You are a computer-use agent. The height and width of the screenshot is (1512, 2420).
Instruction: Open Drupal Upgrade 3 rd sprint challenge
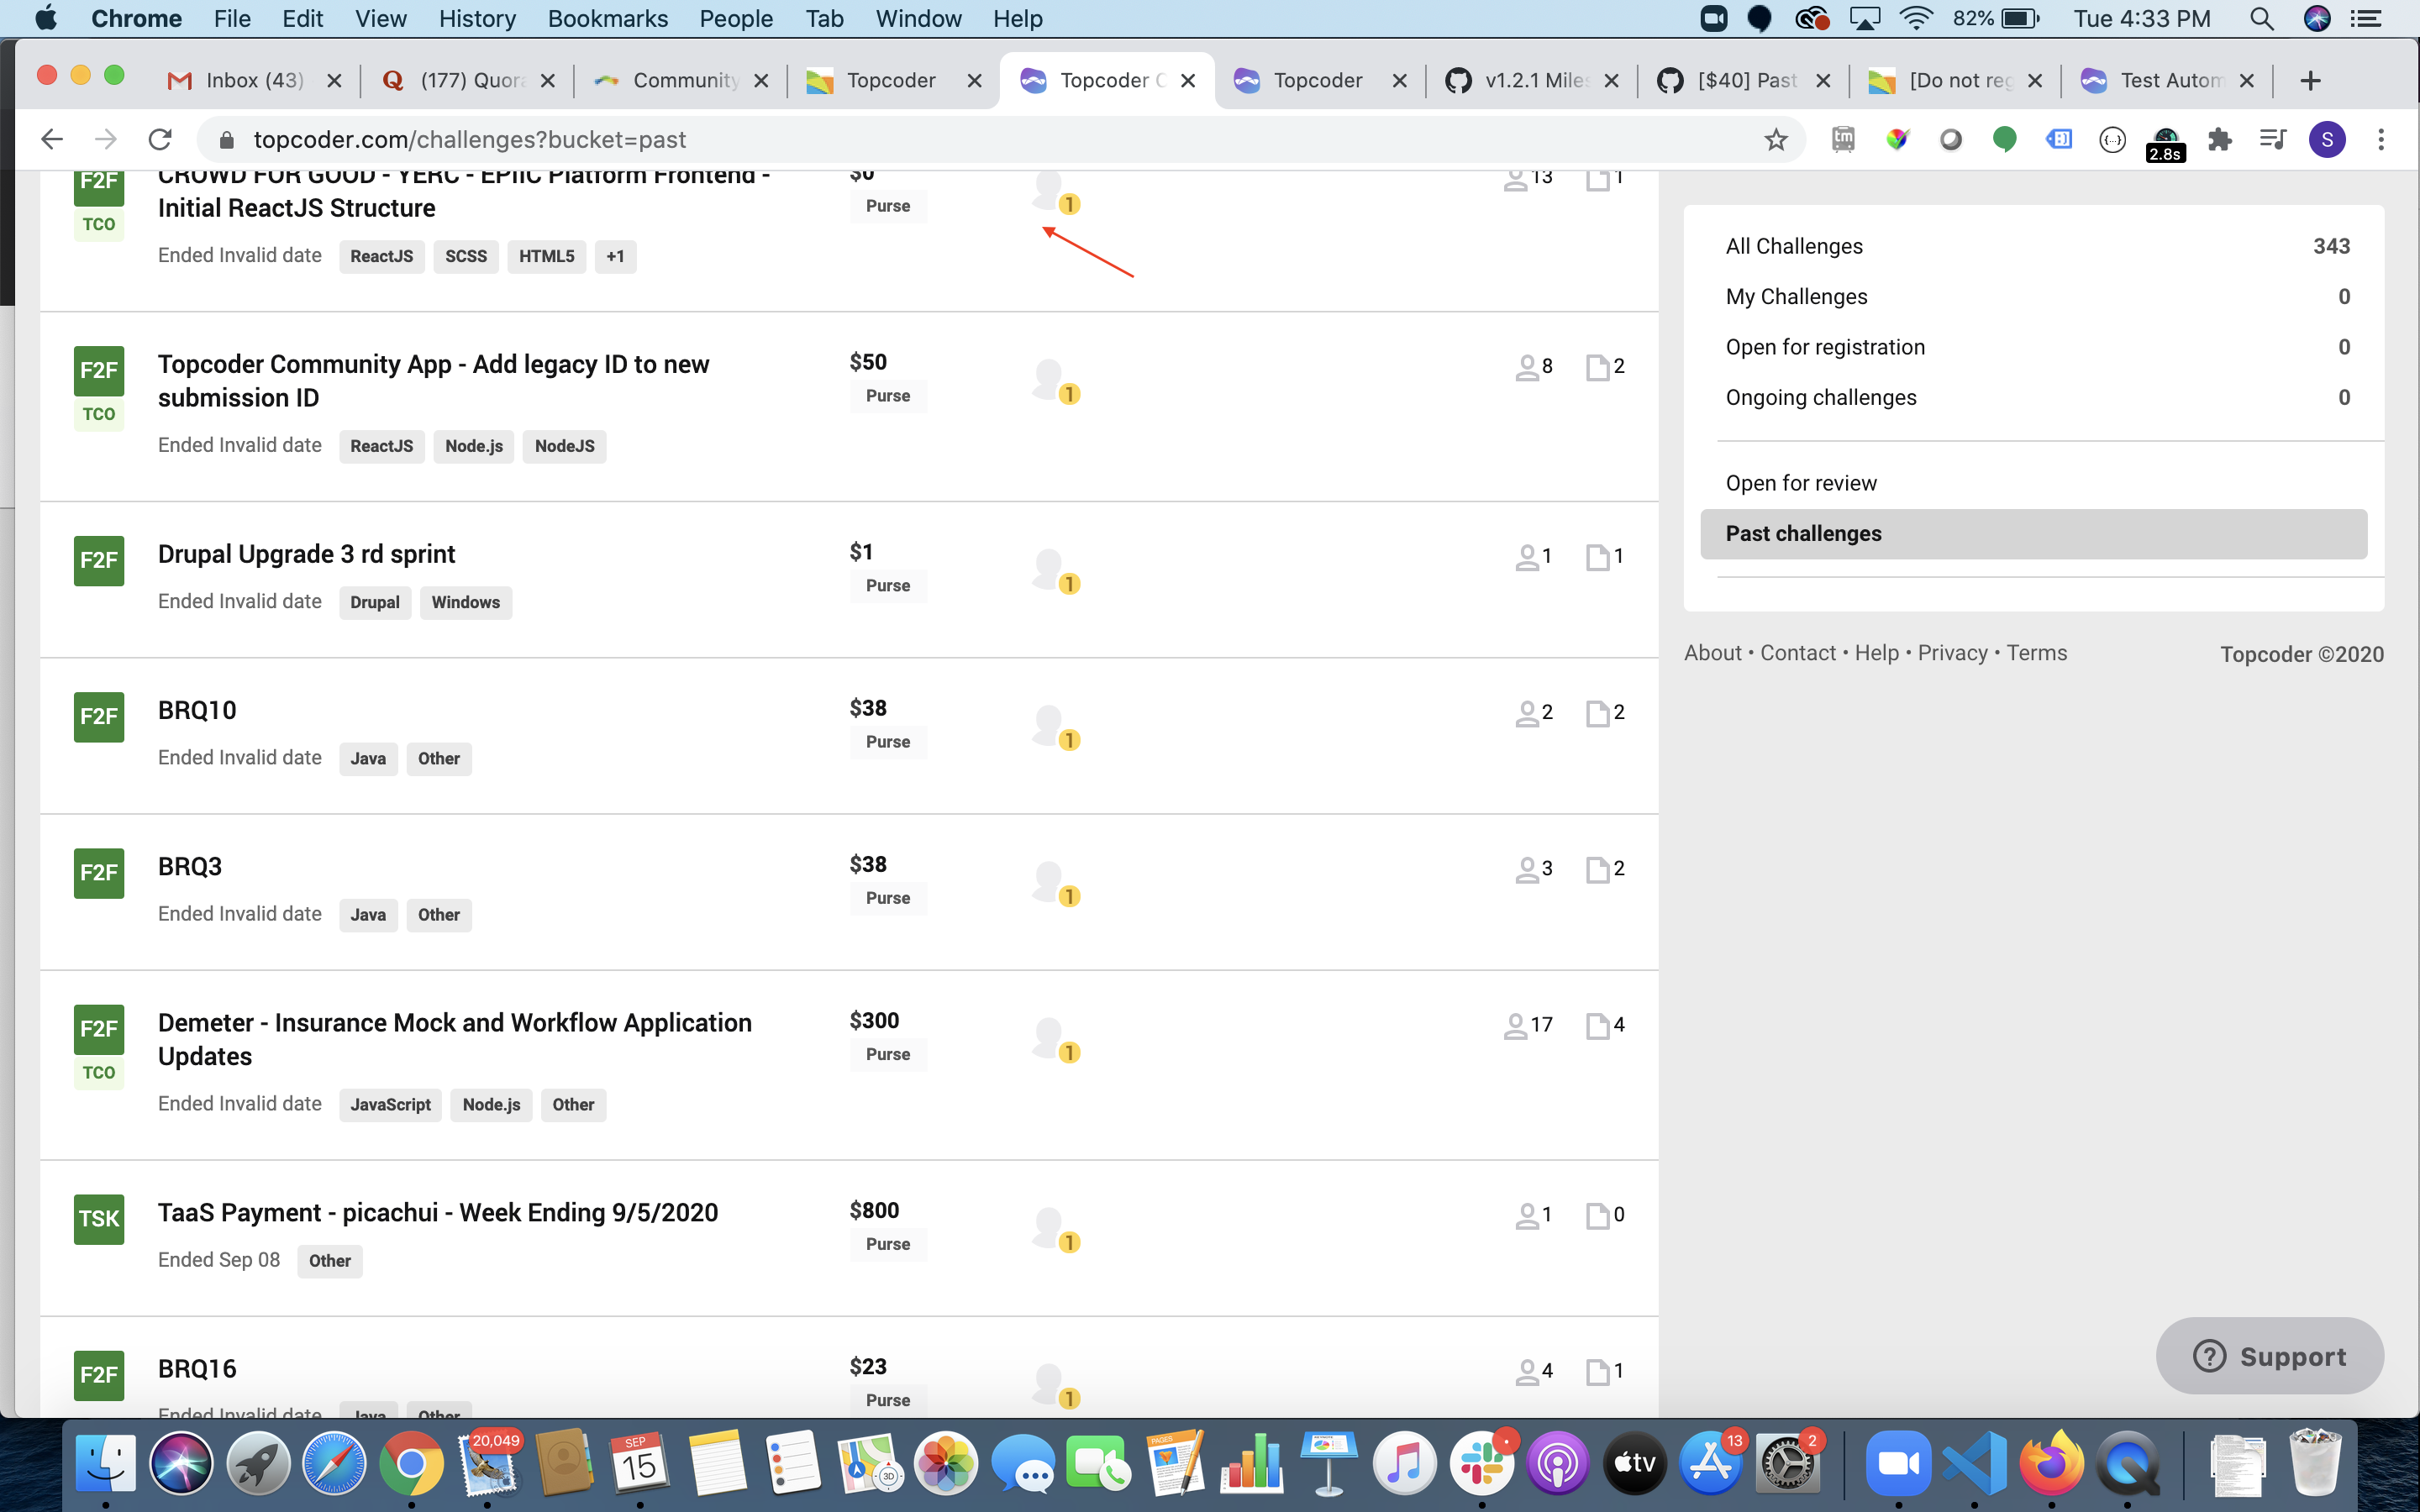pyautogui.click(x=306, y=554)
